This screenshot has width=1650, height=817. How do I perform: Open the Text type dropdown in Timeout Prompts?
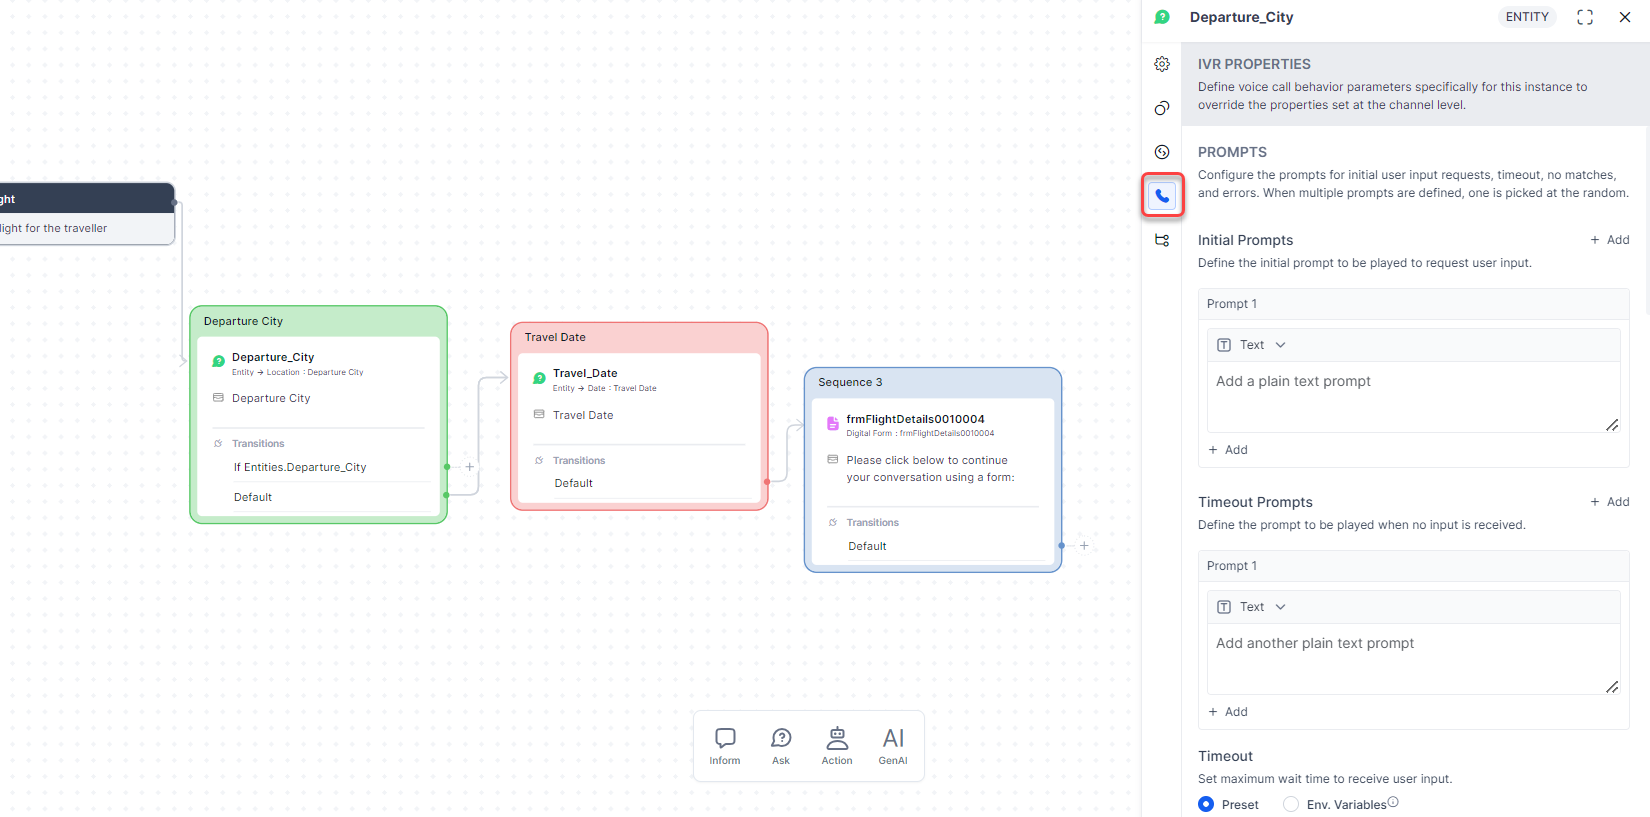tap(1252, 607)
